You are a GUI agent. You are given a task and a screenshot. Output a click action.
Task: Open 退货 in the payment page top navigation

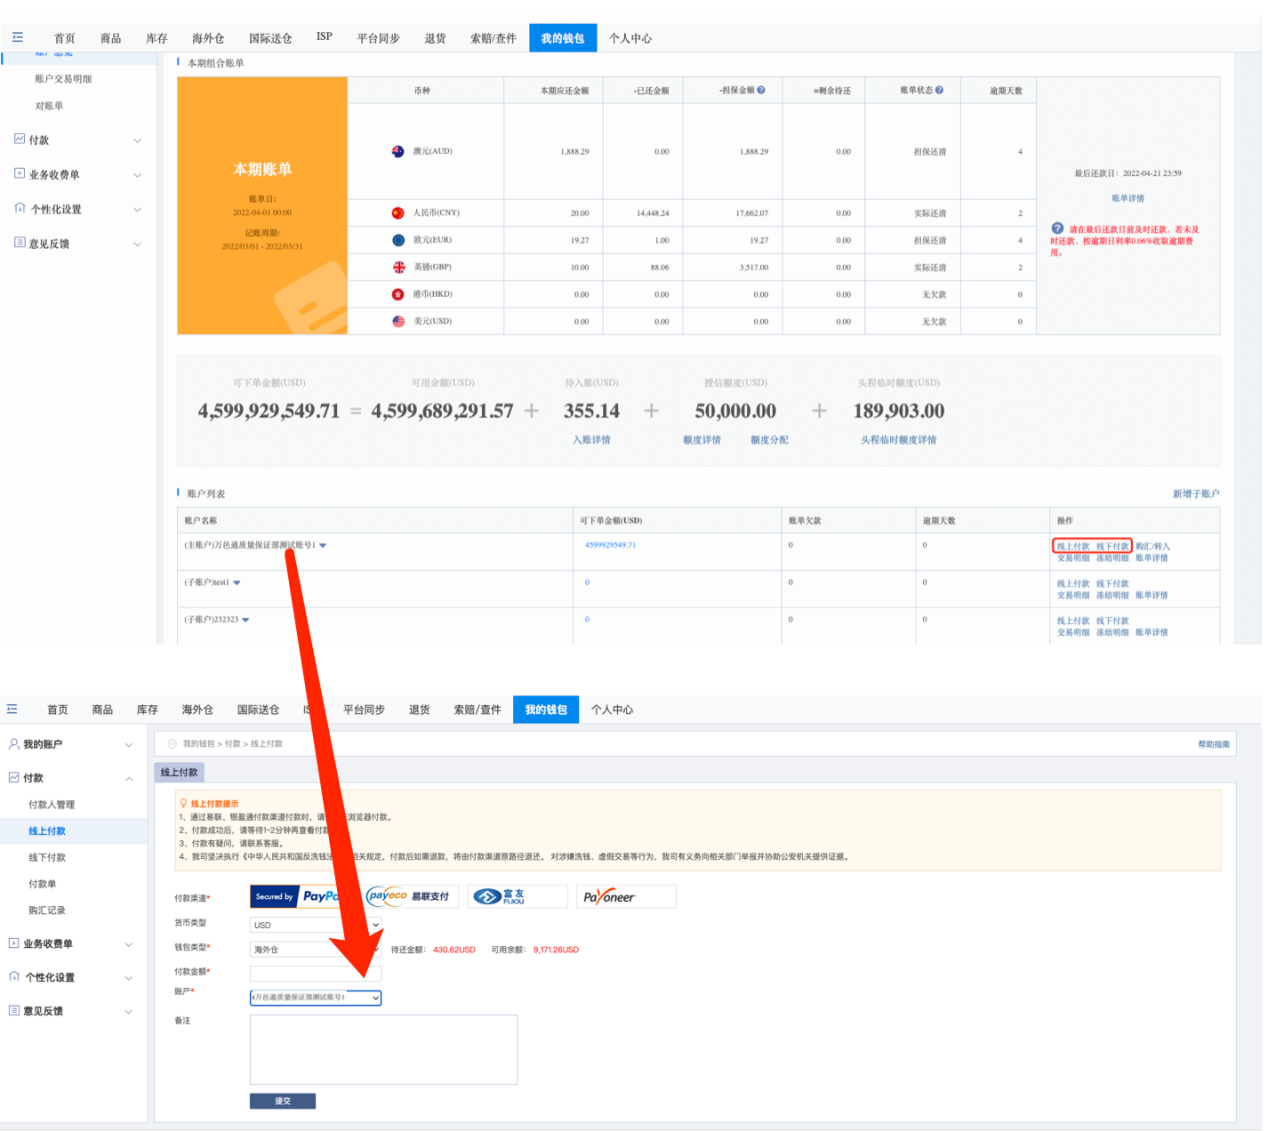(420, 709)
